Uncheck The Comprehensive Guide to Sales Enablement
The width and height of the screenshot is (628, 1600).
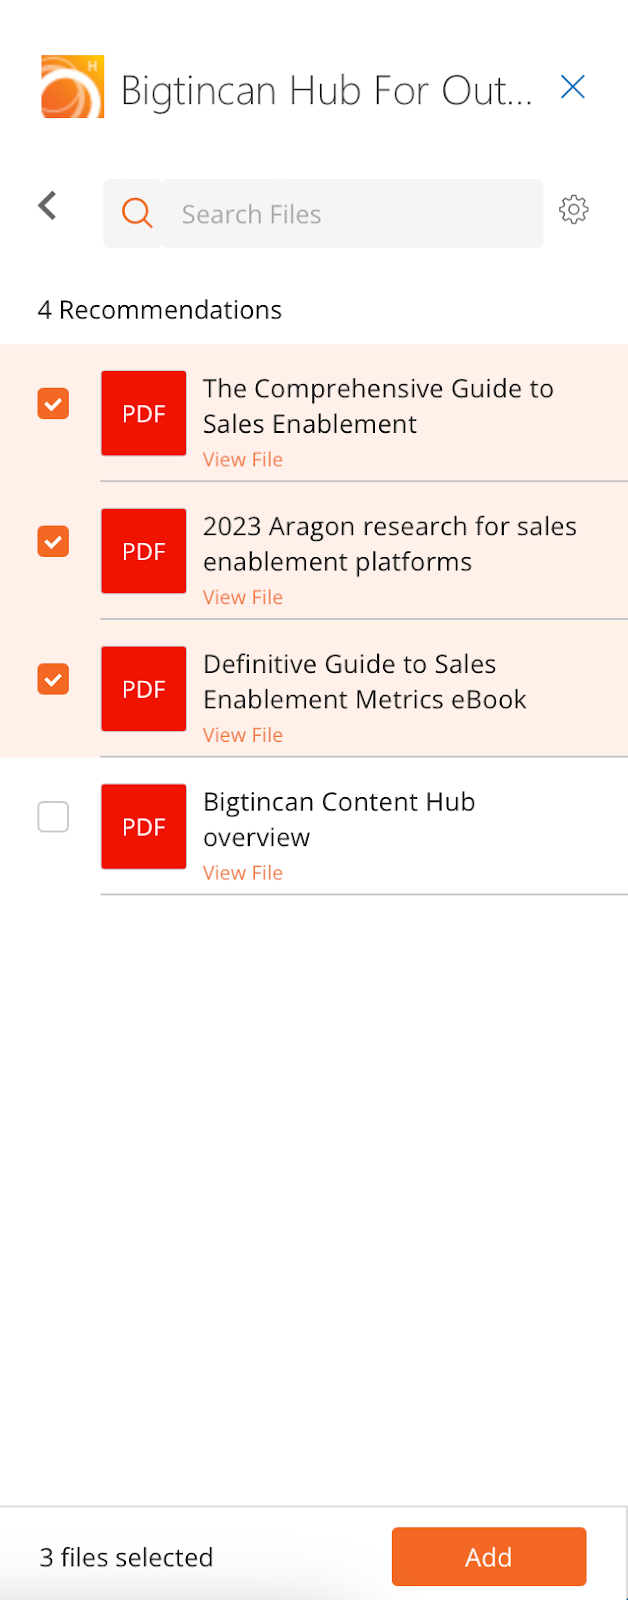[53, 404]
